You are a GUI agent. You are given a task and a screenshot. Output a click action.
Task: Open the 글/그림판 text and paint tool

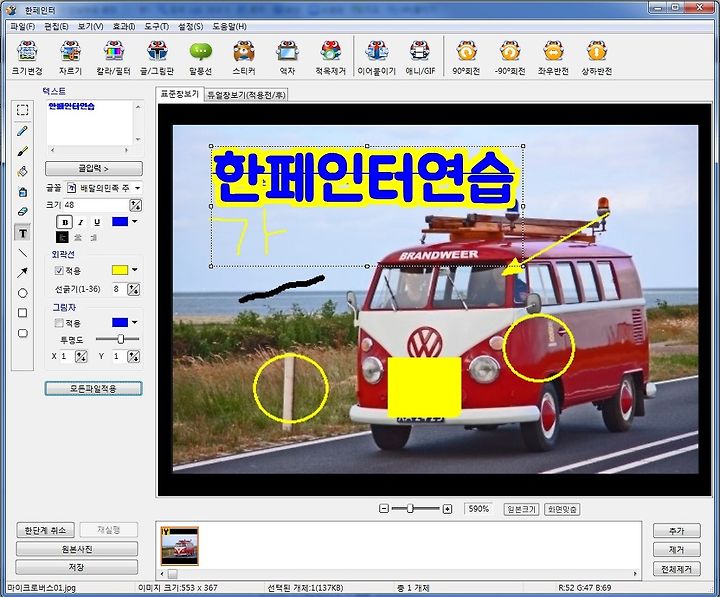click(x=157, y=57)
